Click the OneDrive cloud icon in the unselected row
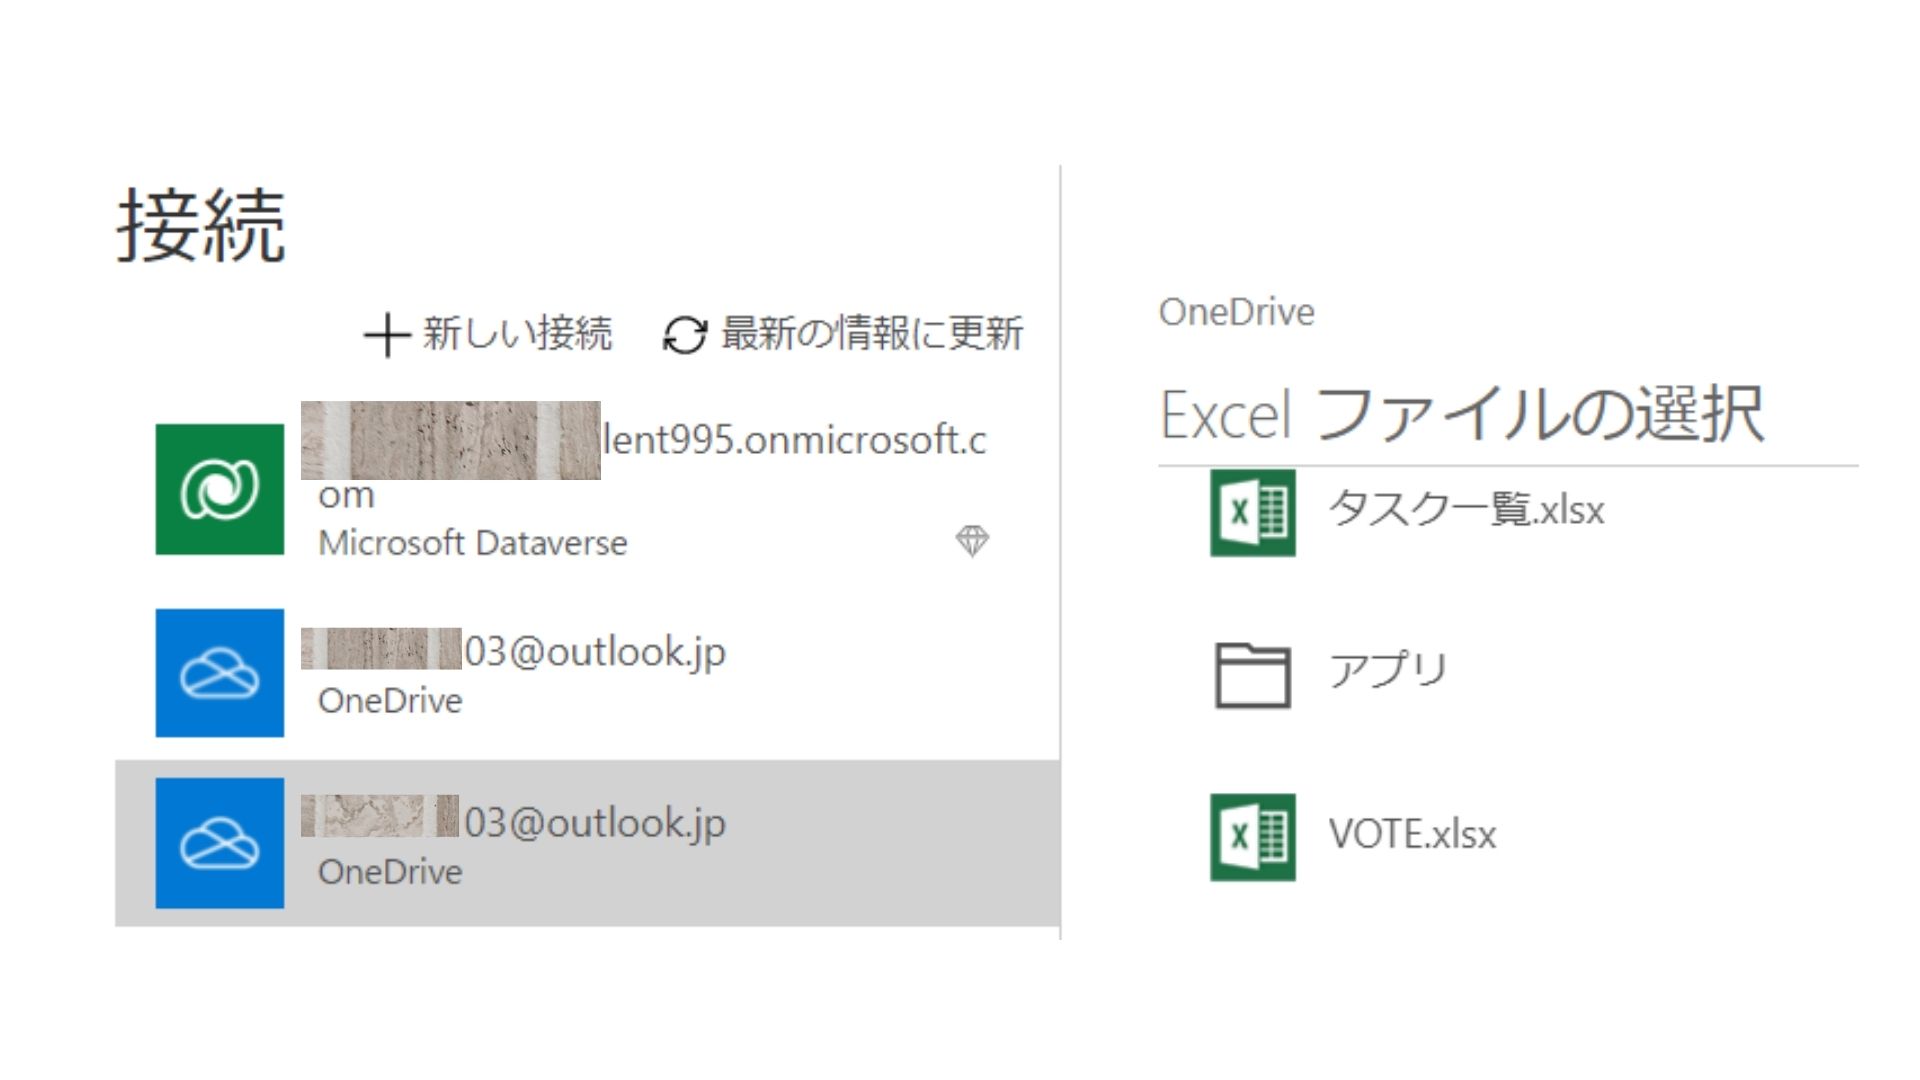Image resolution: width=1920 pixels, height=1080 pixels. (220, 673)
